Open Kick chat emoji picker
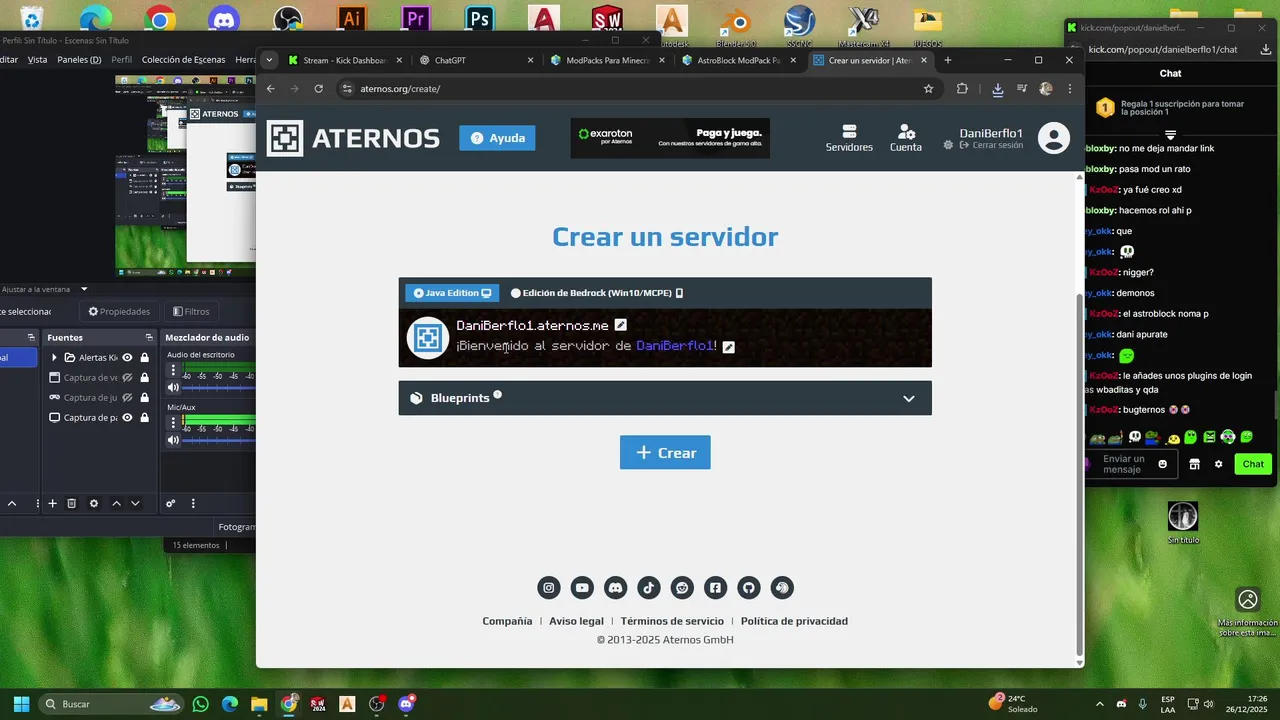The width and height of the screenshot is (1280, 720). [x=1162, y=464]
